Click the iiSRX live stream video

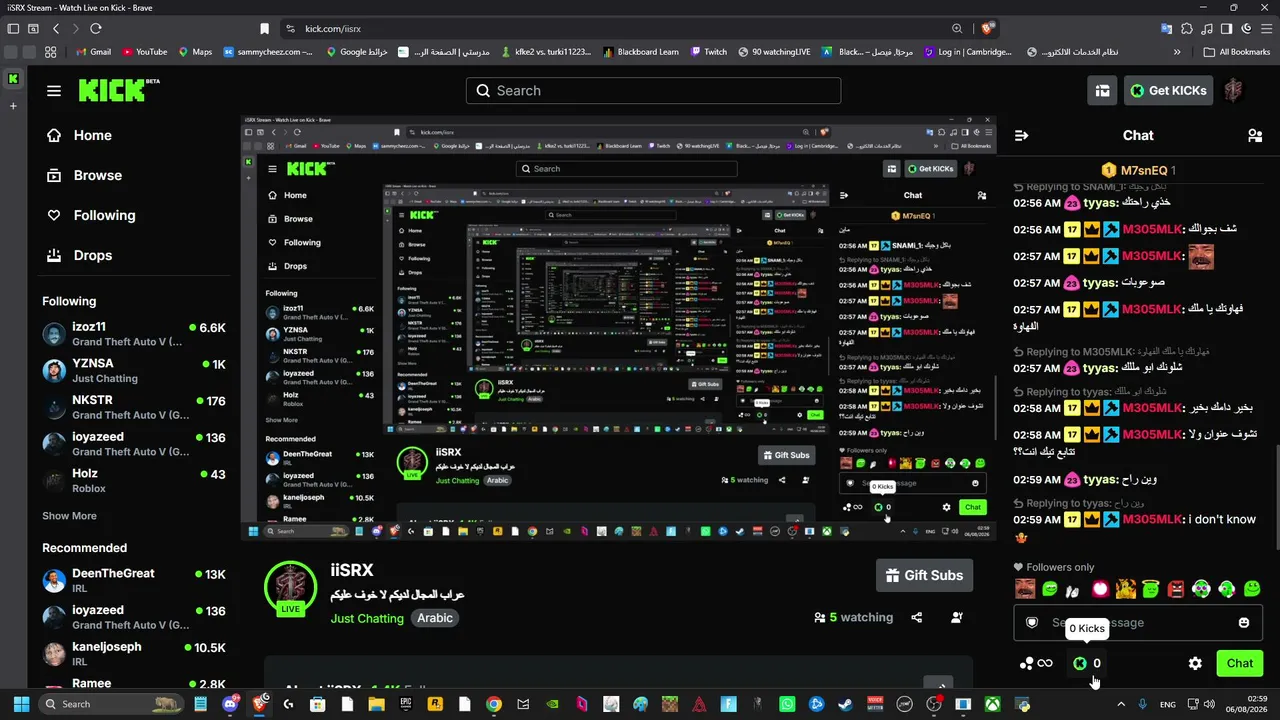pos(619,328)
